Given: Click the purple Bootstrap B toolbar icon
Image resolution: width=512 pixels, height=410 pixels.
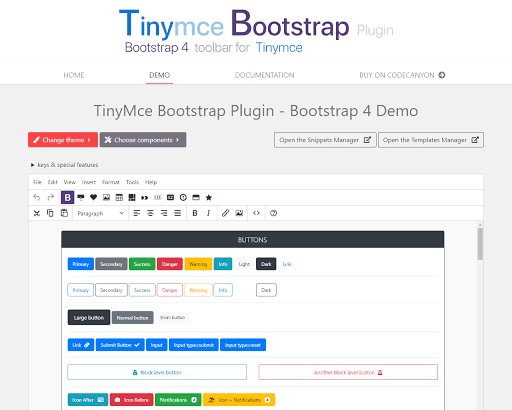Looking at the screenshot, I should (x=67, y=197).
